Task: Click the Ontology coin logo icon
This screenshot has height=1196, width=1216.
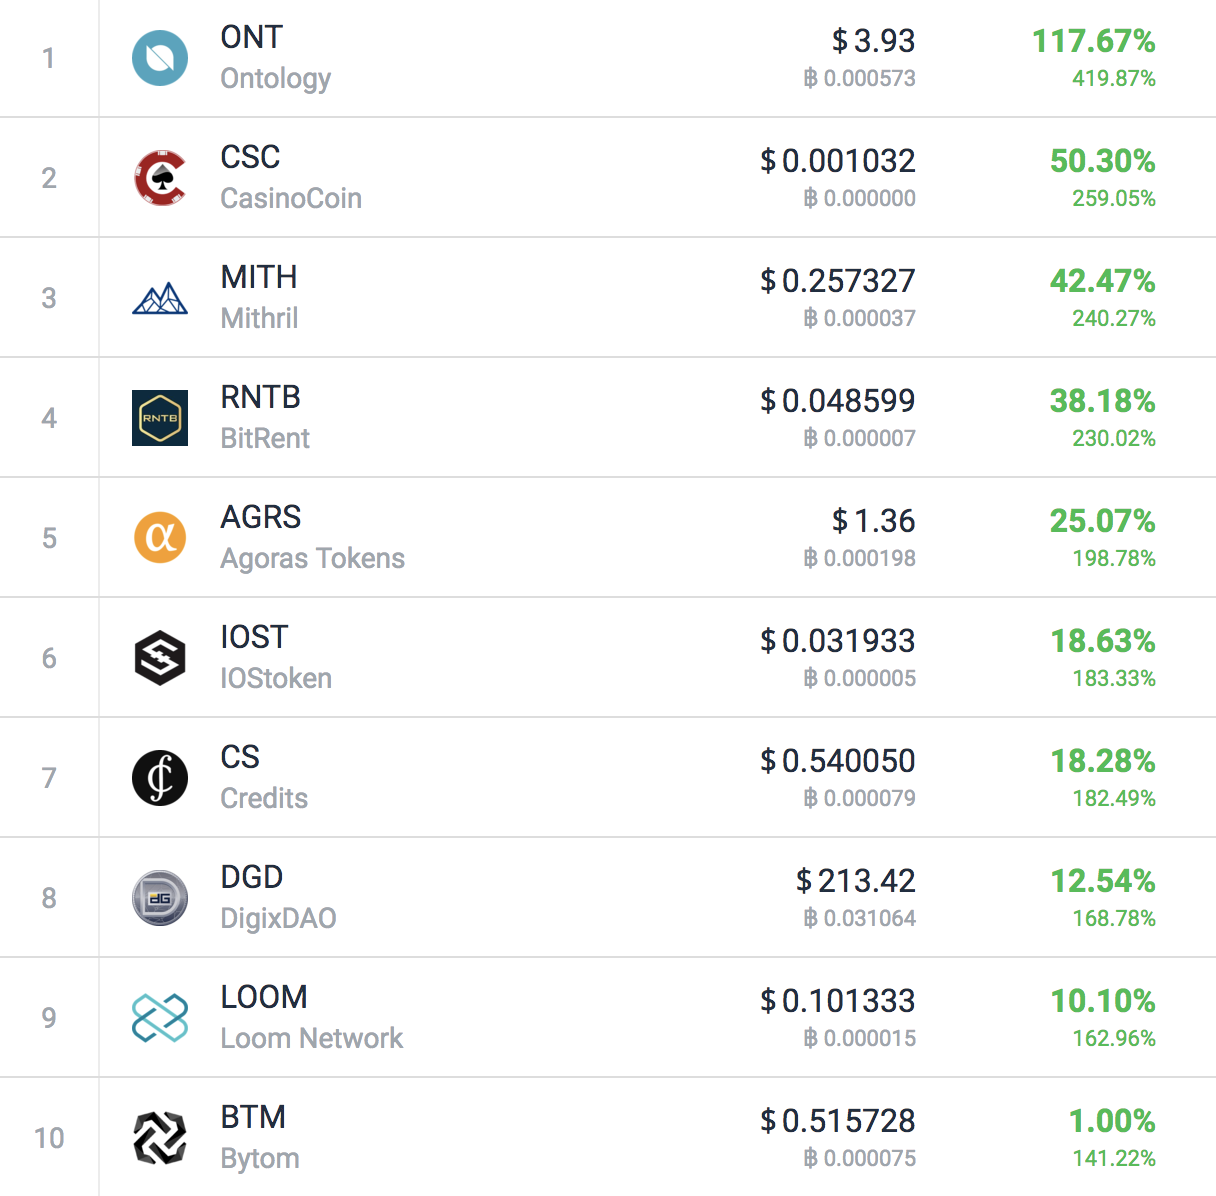Action: pyautogui.click(x=160, y=58)
